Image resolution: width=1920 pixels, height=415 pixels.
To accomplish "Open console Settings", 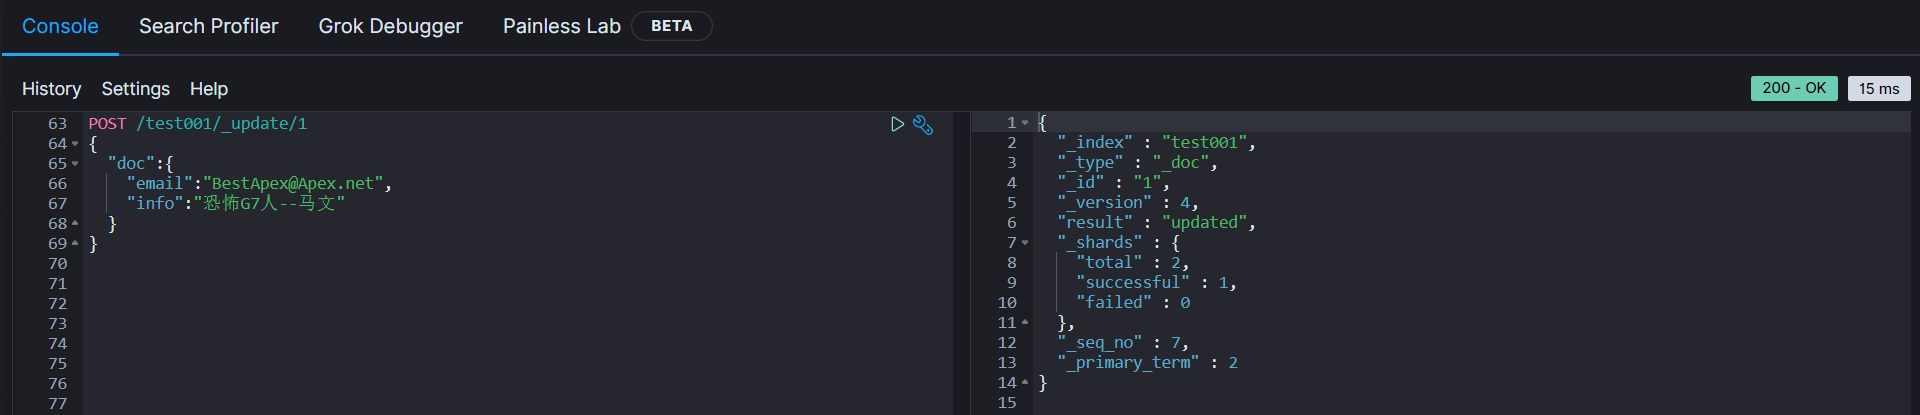I will [135, 89].
